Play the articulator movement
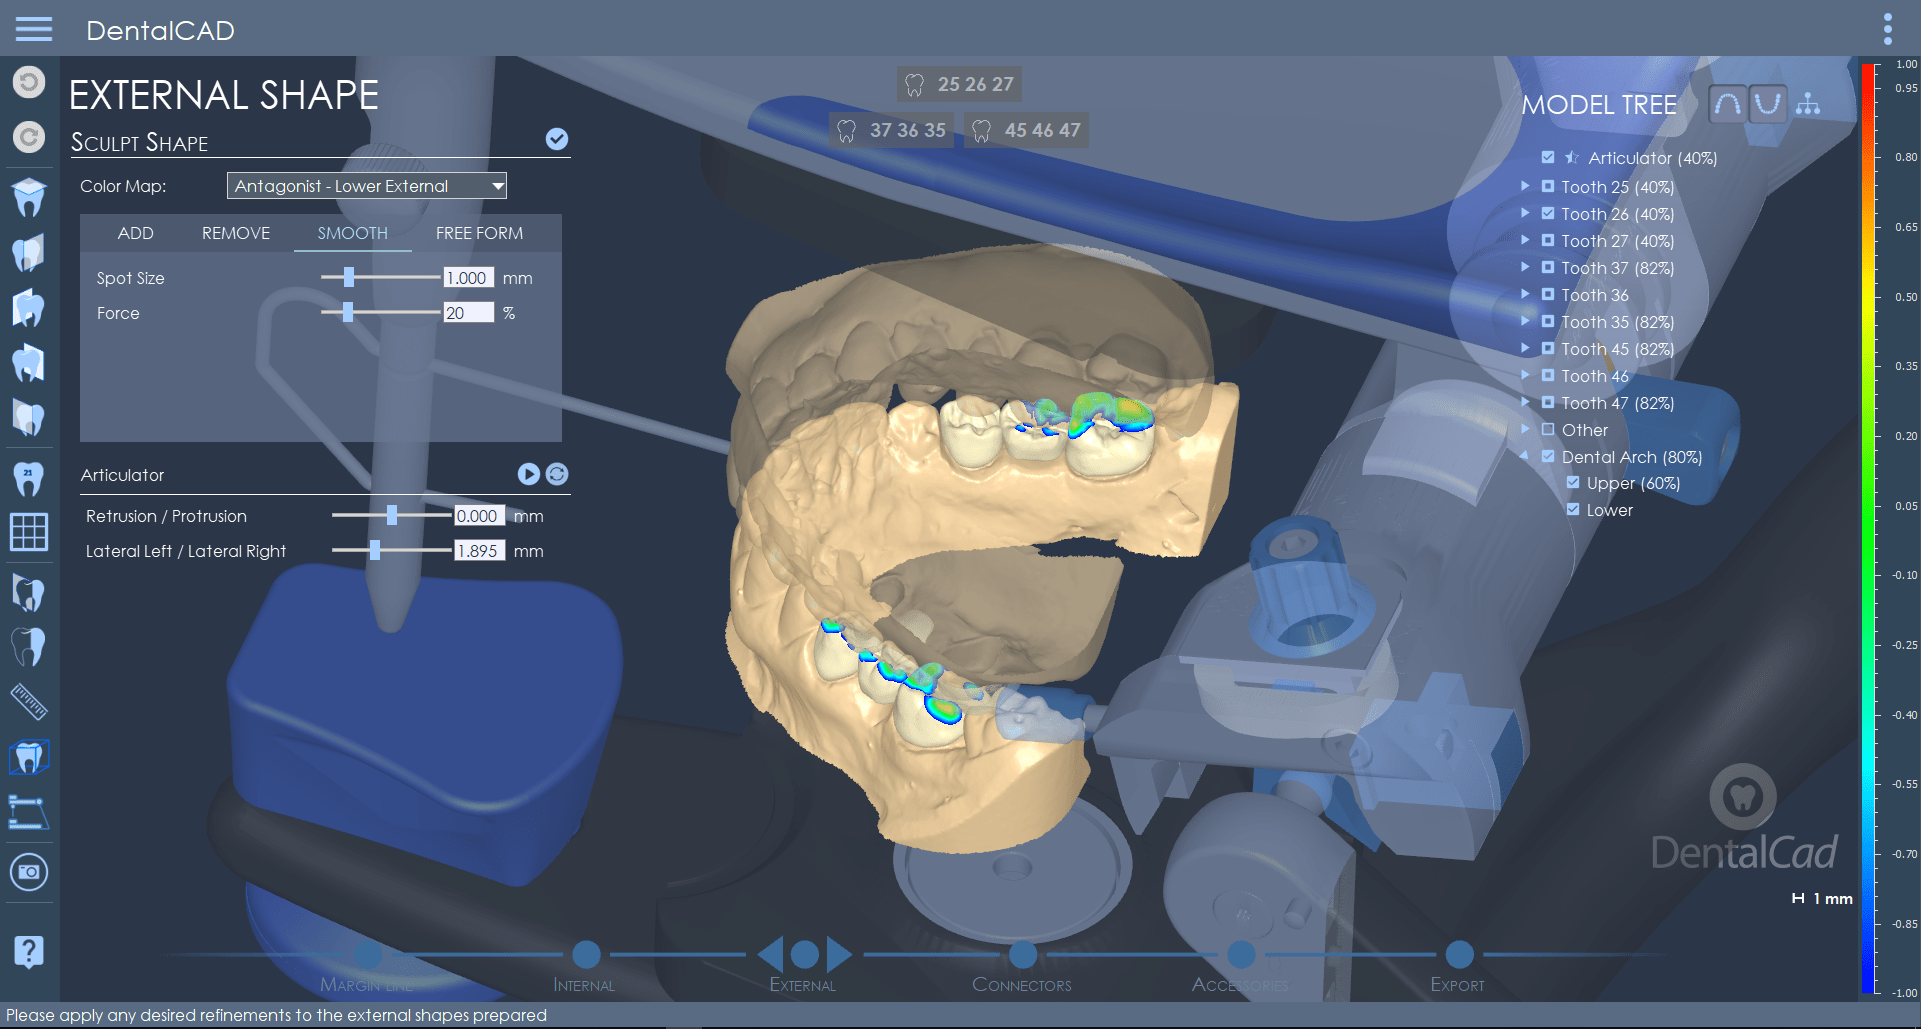Image resolution: width=1921 pixels, height=1029 pixels. point(529,474)
